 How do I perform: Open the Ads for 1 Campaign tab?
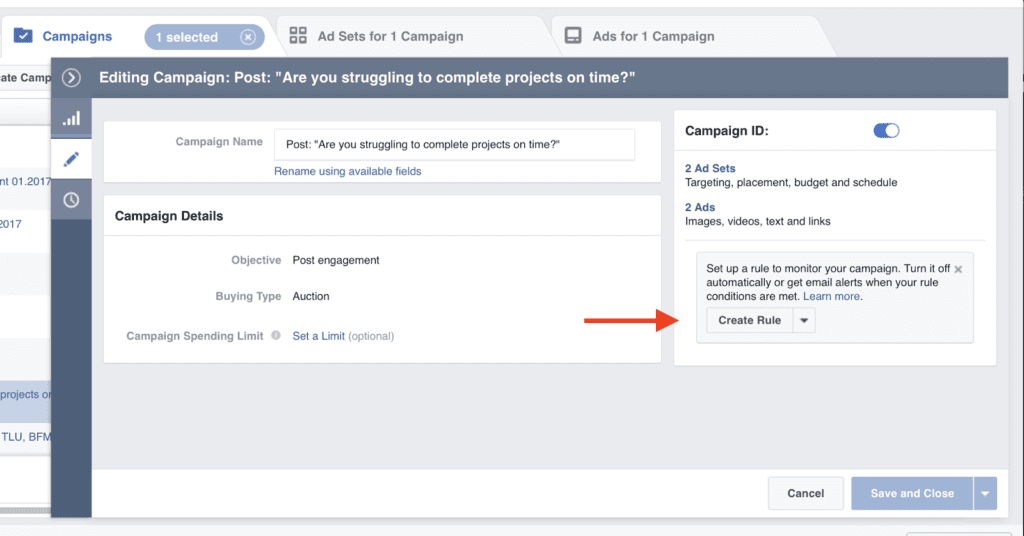tap(653, 37)
